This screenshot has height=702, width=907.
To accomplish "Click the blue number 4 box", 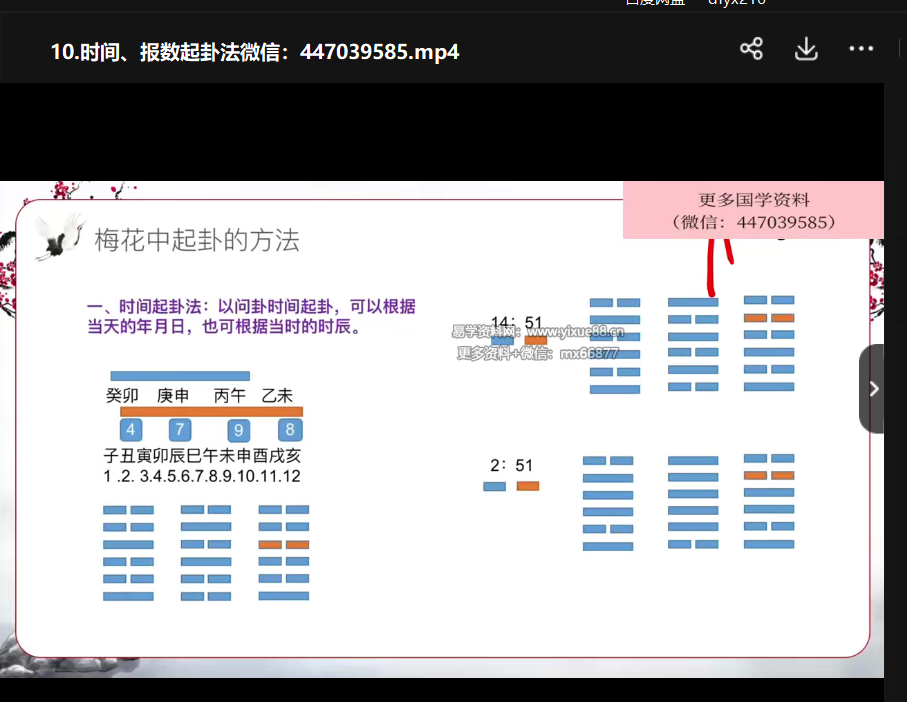I will tap(130, 430).
